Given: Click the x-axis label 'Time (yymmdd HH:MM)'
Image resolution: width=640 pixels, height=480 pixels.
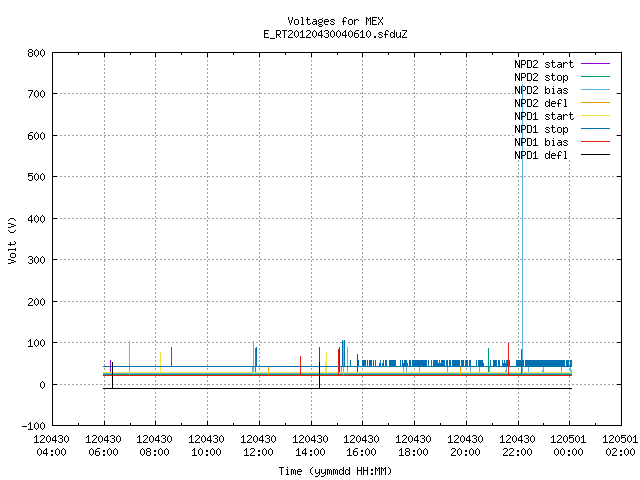Looking at the screenshot, I should pyautogui.click(x=335, y=471).
